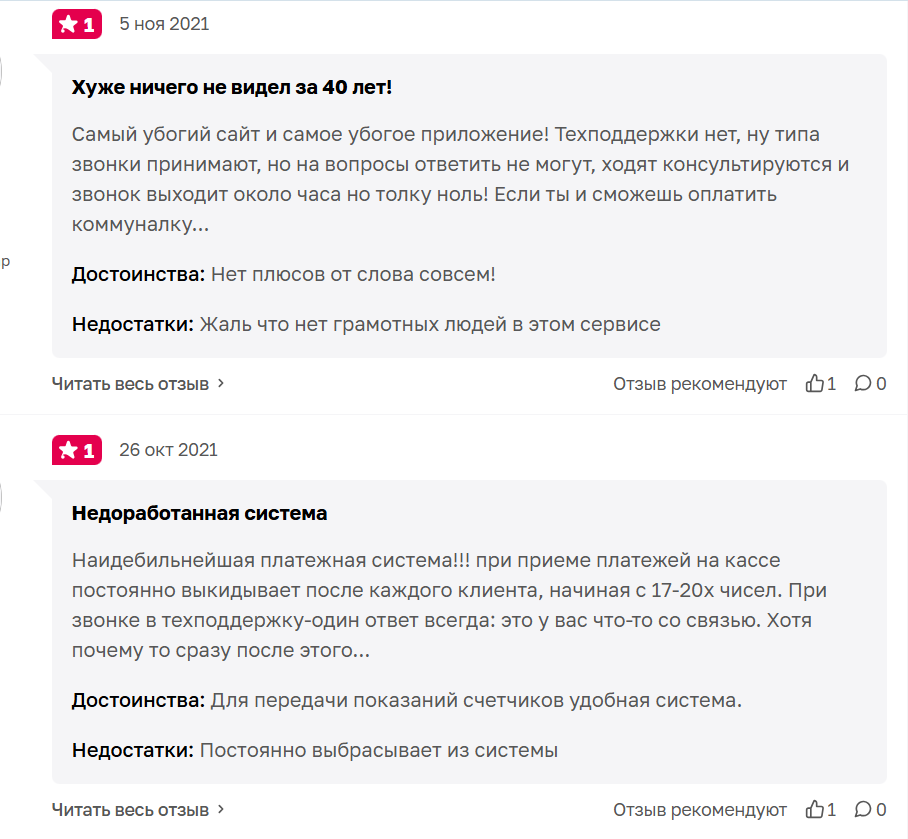Click the date '26 окт 2021'
The width and height of the screenshot is (908, 839).
pos(168,450)
